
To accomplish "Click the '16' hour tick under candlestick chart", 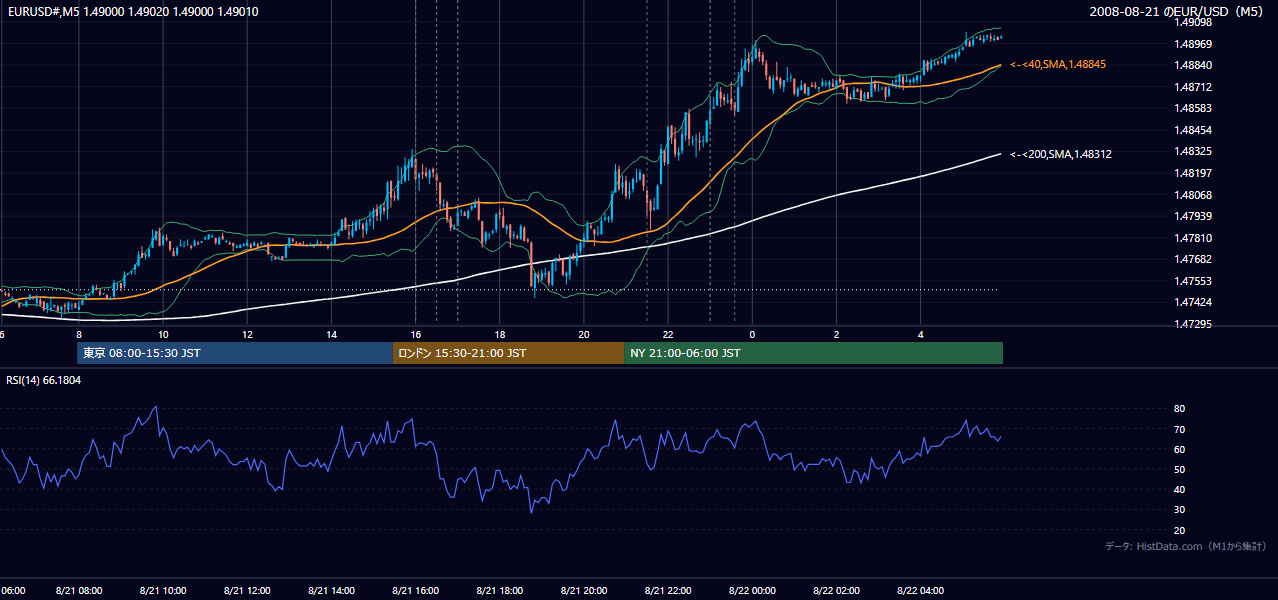I will 415,334.
